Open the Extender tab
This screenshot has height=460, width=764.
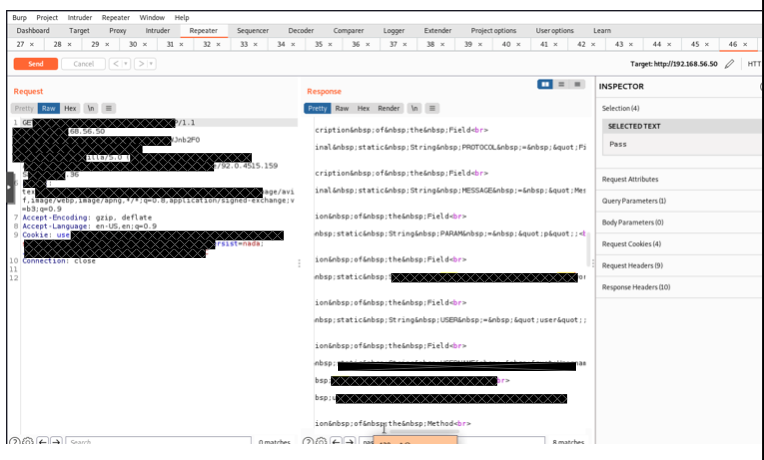(x=438, y=30)
